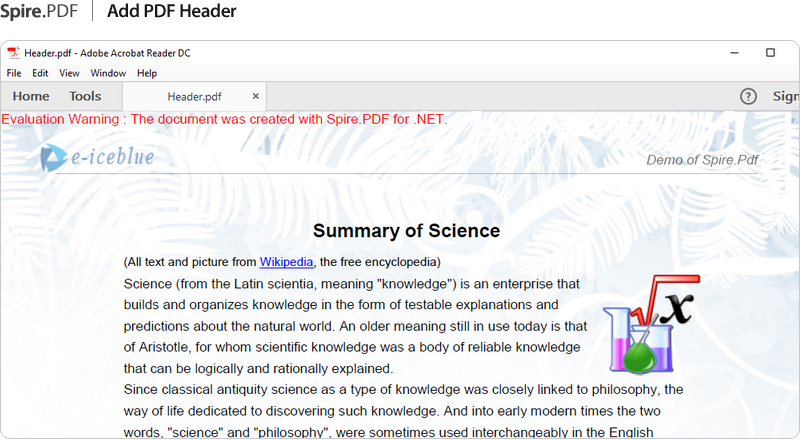Screen dimensions: 800x440
Task: Open the File menu
Action: [14, 73]
